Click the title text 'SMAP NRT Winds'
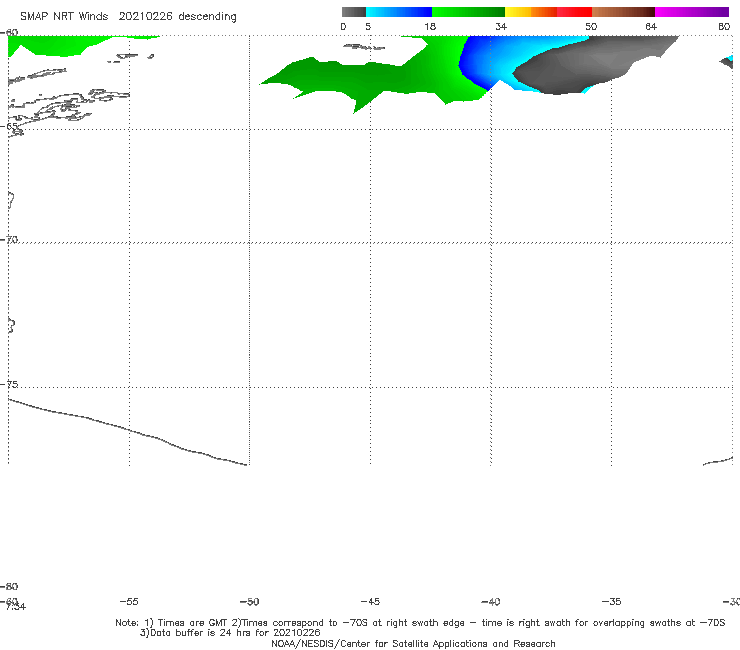740x650 pixels. [x=64, y=16]
